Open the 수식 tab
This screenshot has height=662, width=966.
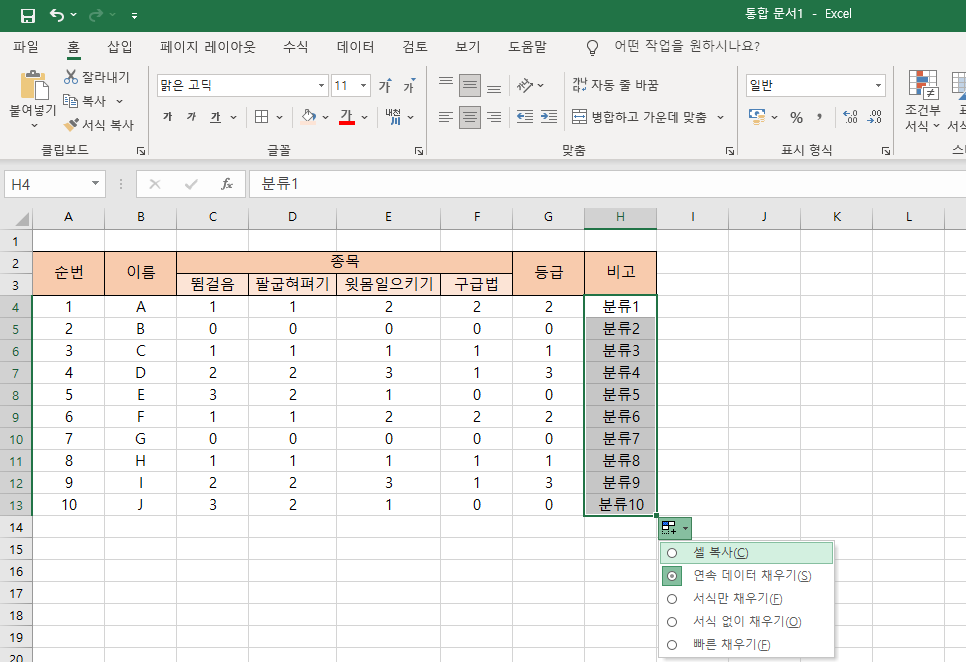click(296, 47)
